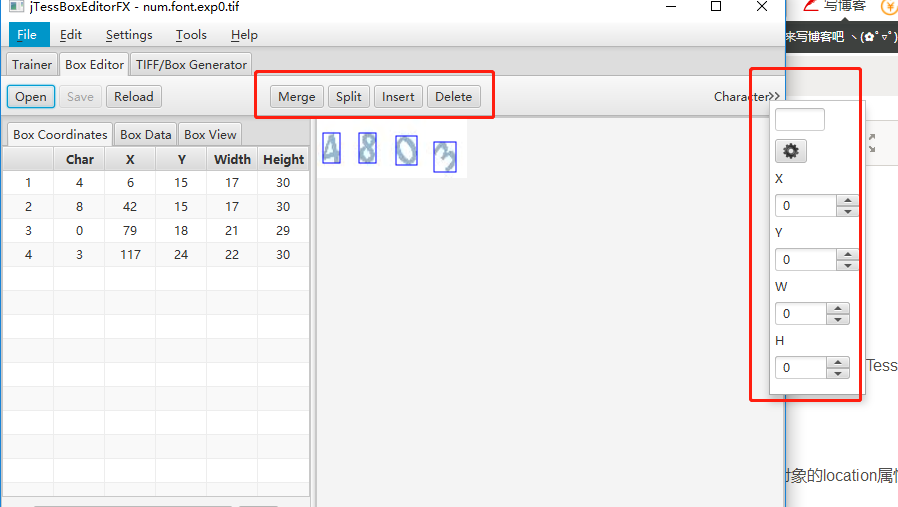
Task: Select the Box Data tab
Action: (145, 135)
